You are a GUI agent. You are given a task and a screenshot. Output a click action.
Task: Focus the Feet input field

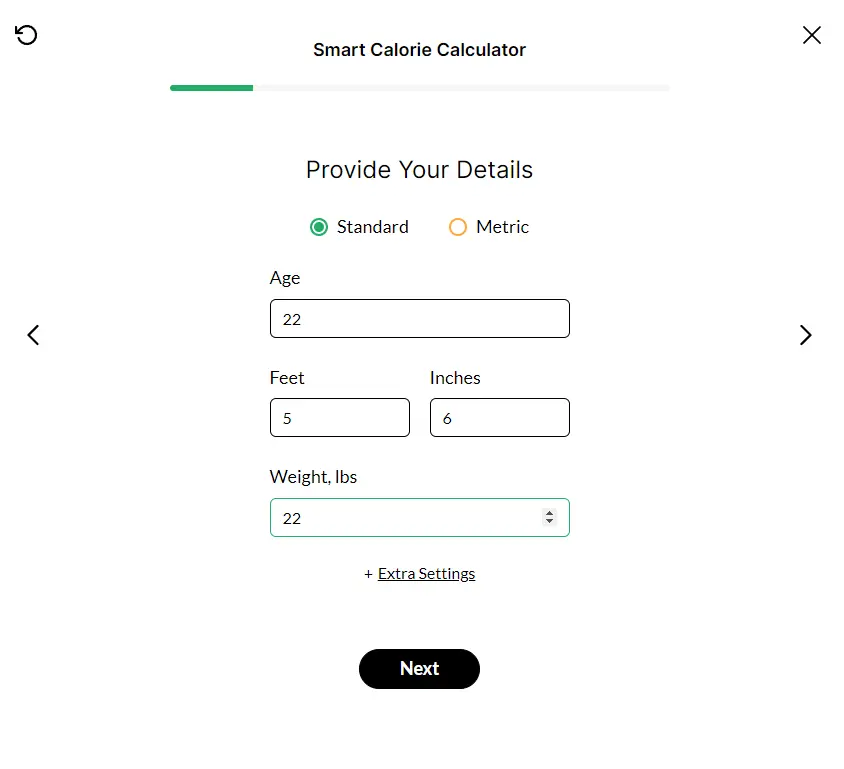pyautogui.click(x=340, y=418)
